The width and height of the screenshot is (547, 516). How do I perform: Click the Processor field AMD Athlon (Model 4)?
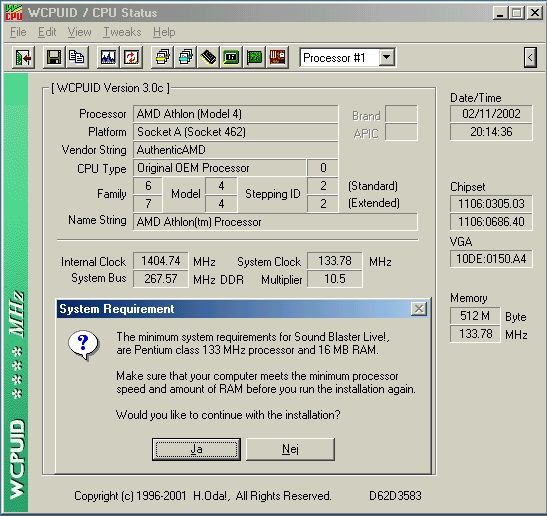[x=235, y=114]
